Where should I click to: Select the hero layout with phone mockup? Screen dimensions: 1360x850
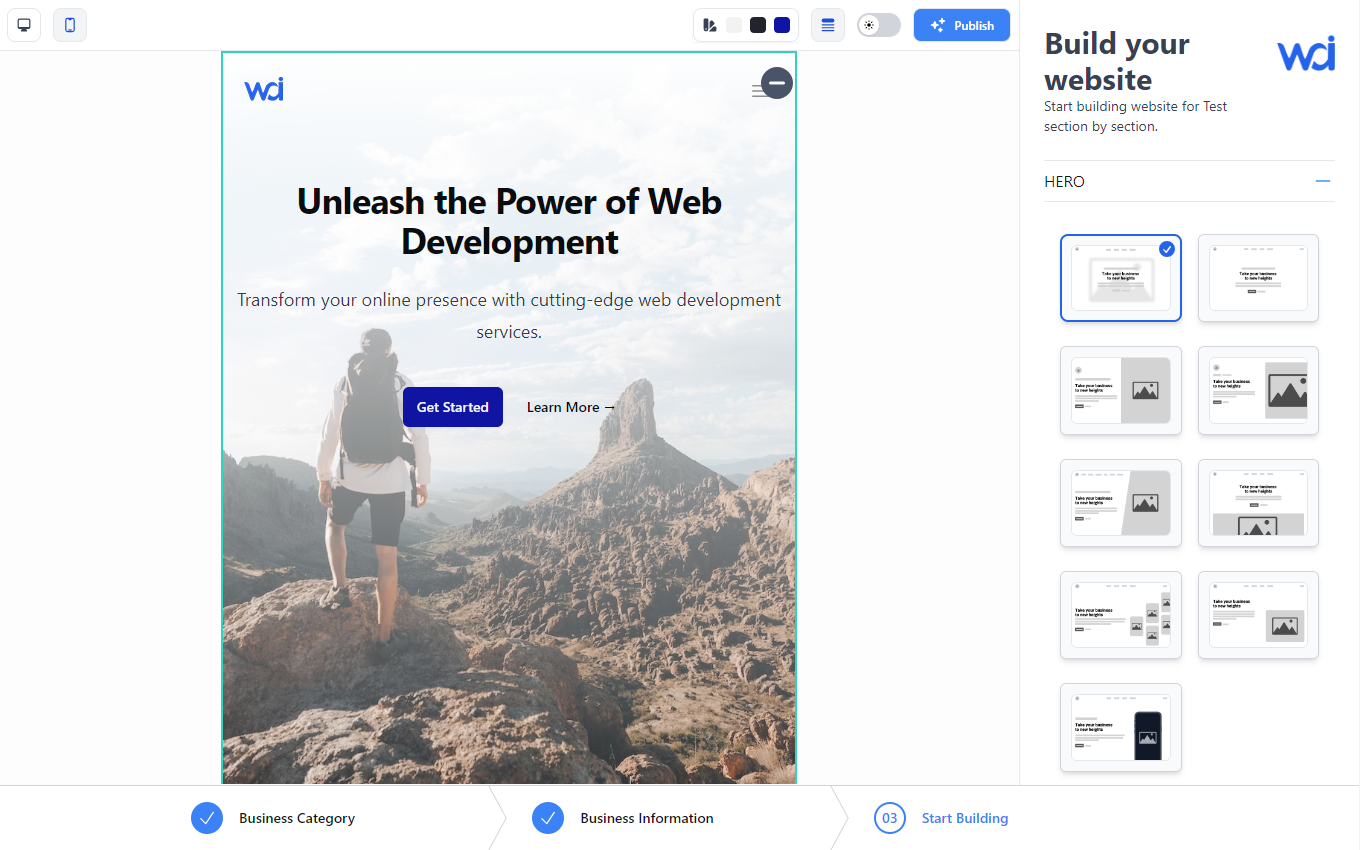1121,727
